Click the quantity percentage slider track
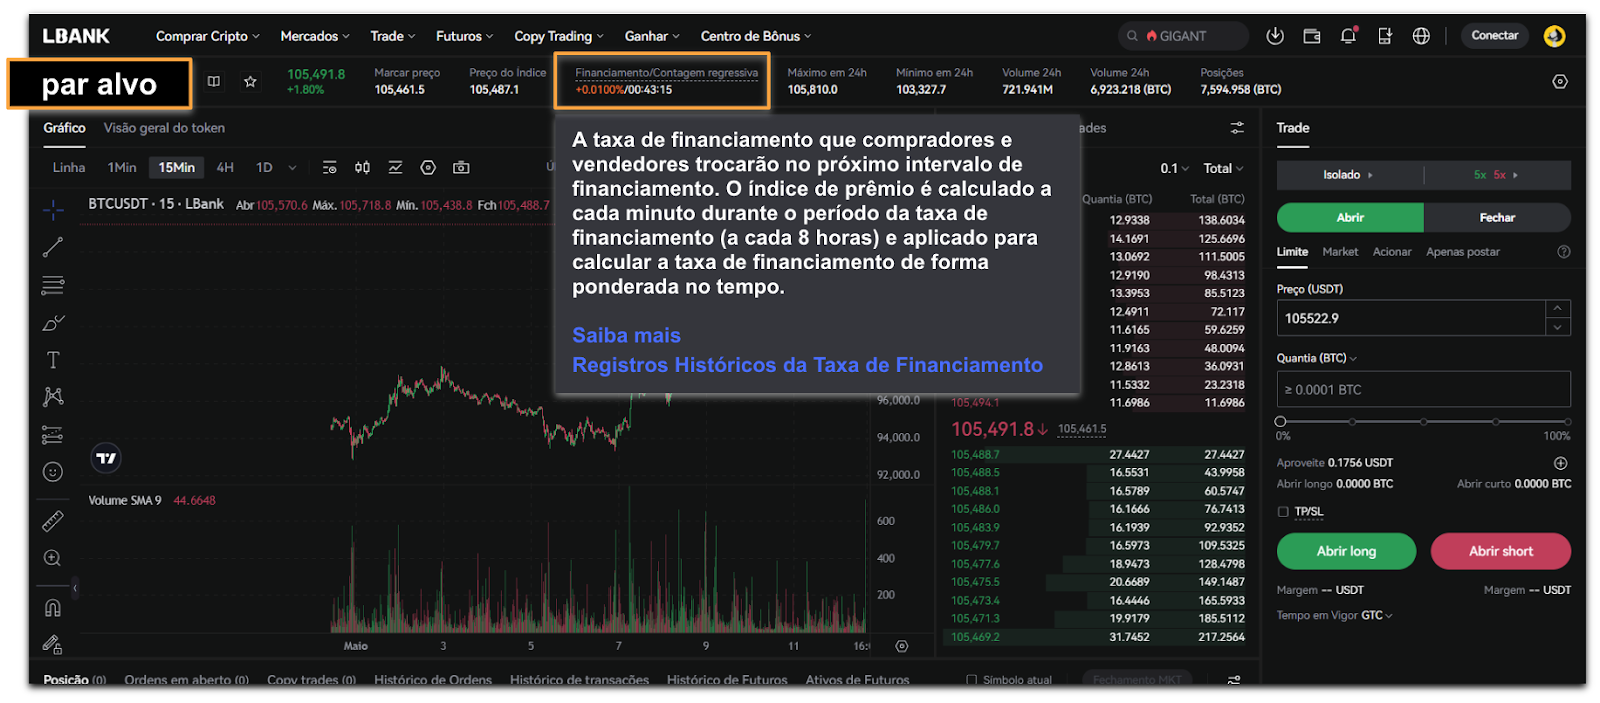Image resolution: width=1600 pixels, height=703 pixels. click(x=1423, y=422)
